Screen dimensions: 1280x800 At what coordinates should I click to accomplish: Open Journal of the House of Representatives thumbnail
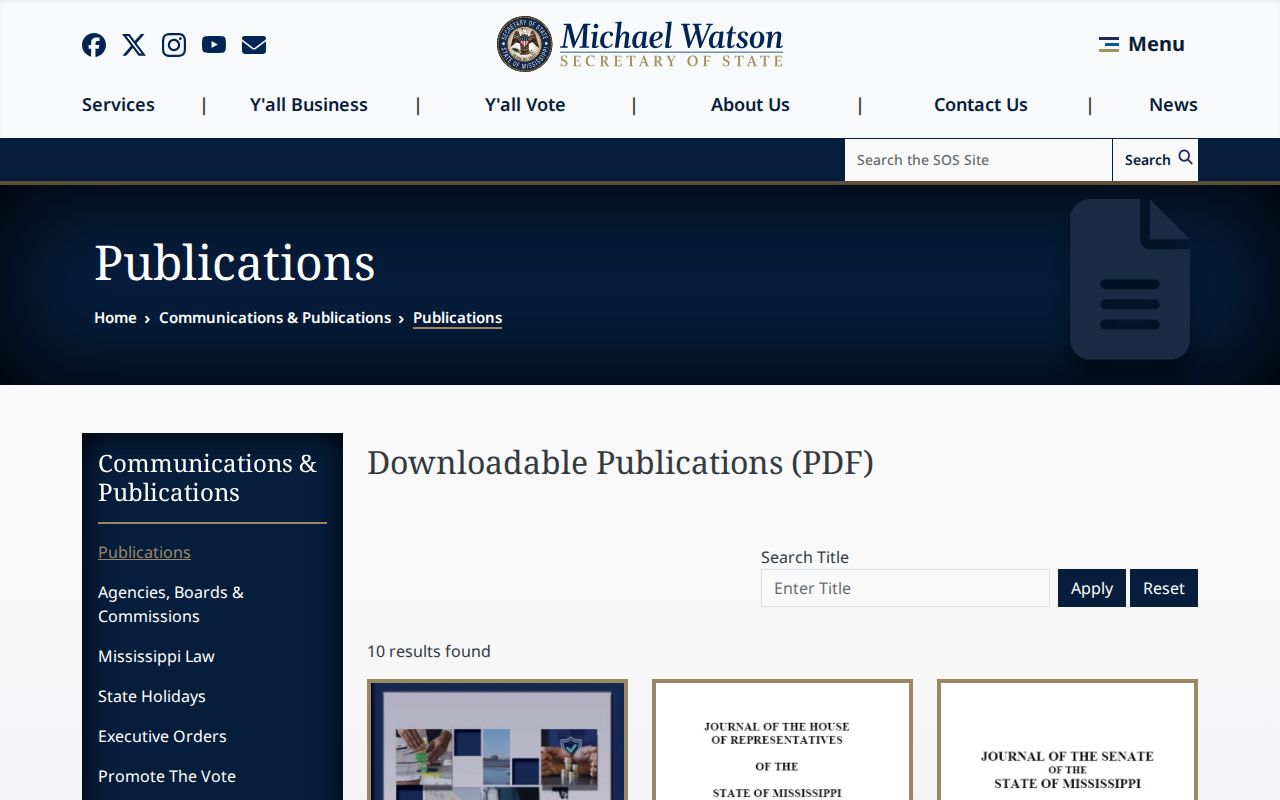[782, 740]
